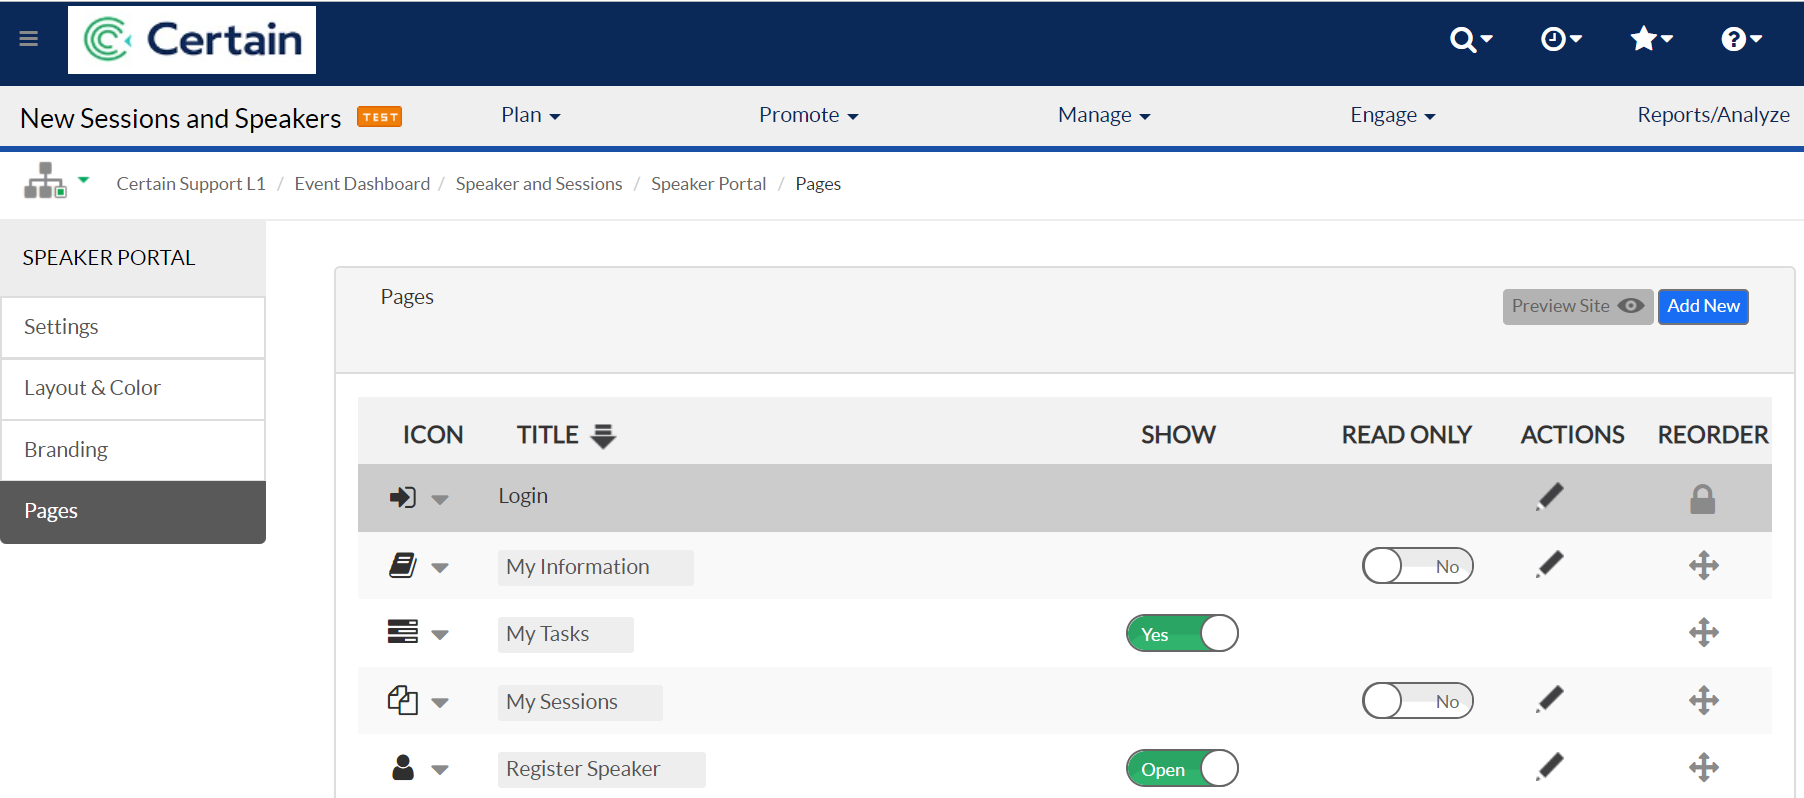
Task: Click the My Information title field
Action: [595, 567]
